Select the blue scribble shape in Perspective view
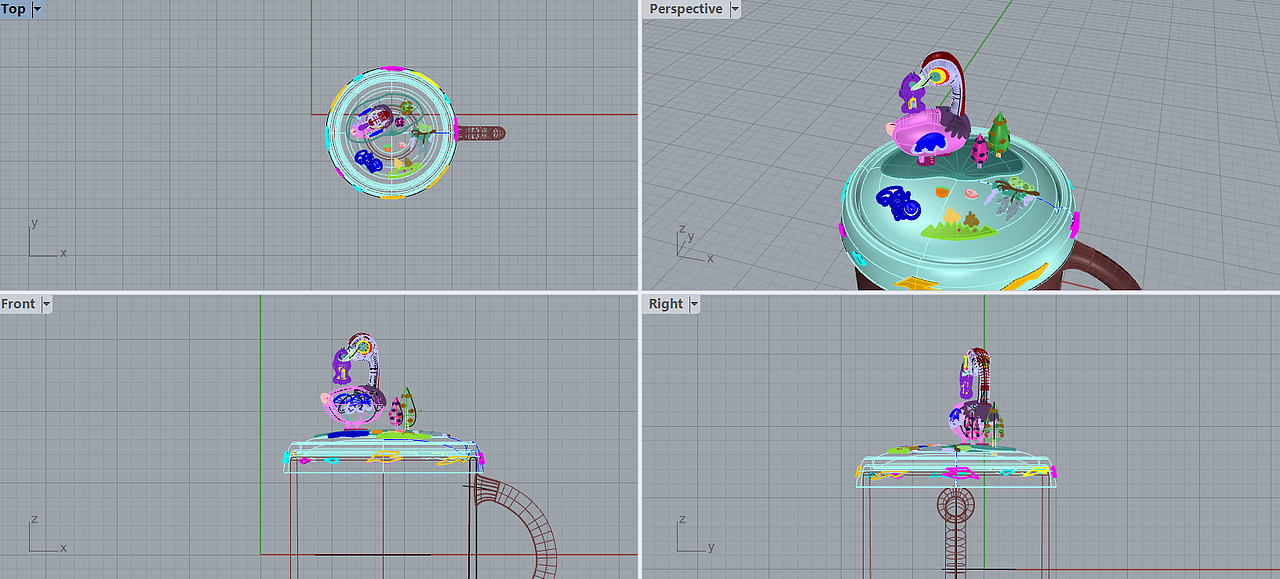The image size is (1280, 579). [x=900, y=203]
